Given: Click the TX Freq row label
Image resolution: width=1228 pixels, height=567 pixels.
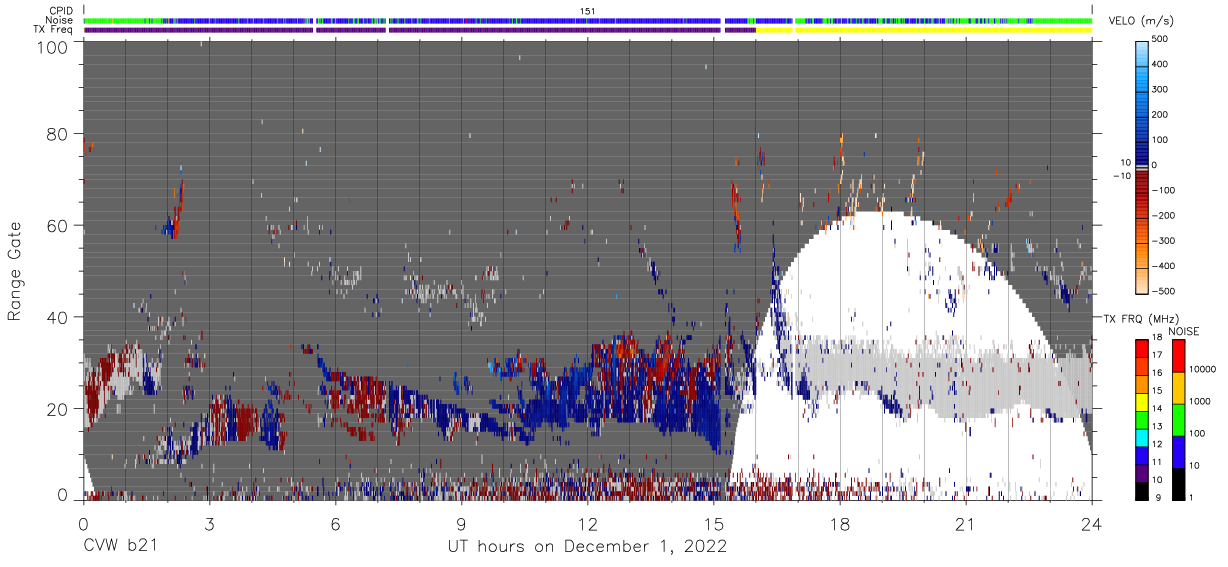Looking at the screenshot, I should tap(53, 30).
